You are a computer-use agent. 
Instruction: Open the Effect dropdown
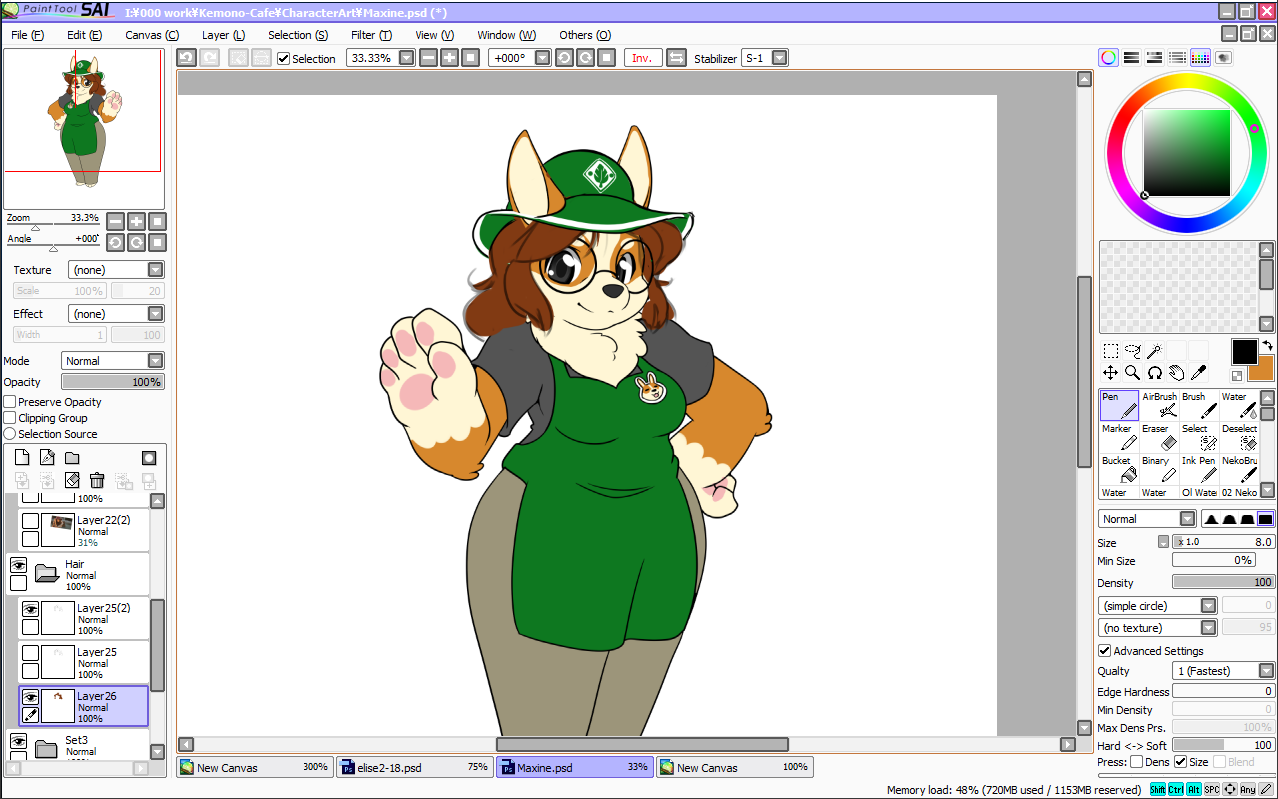click(x=155, y=314)
